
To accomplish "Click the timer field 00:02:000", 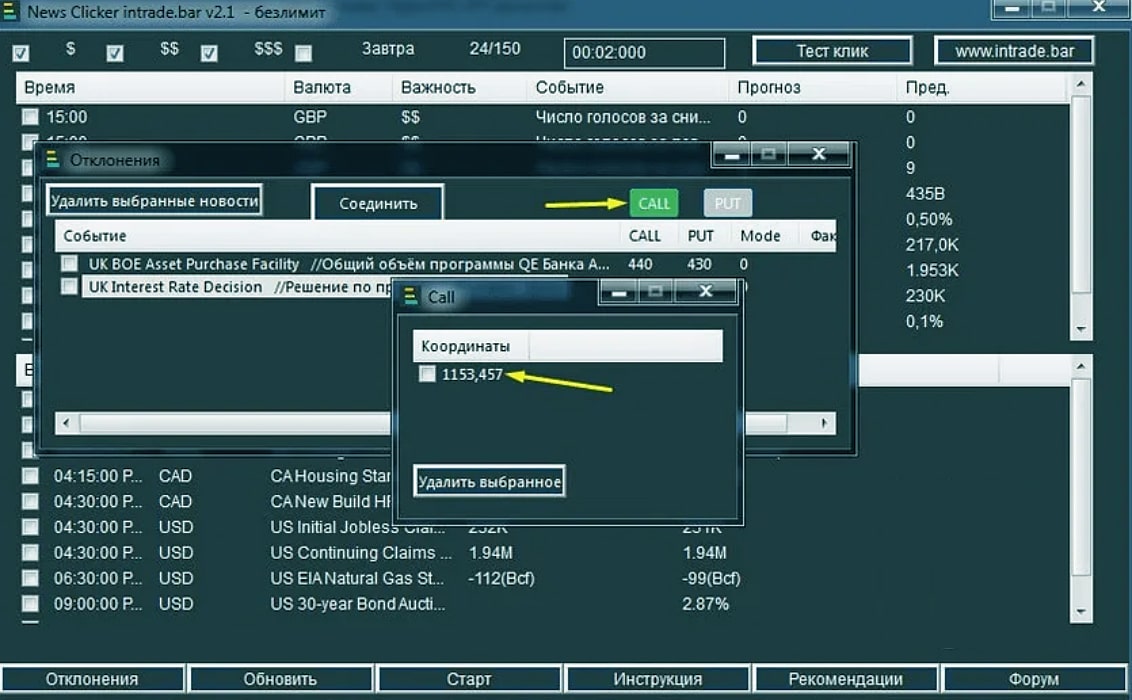I will [644, 53].
